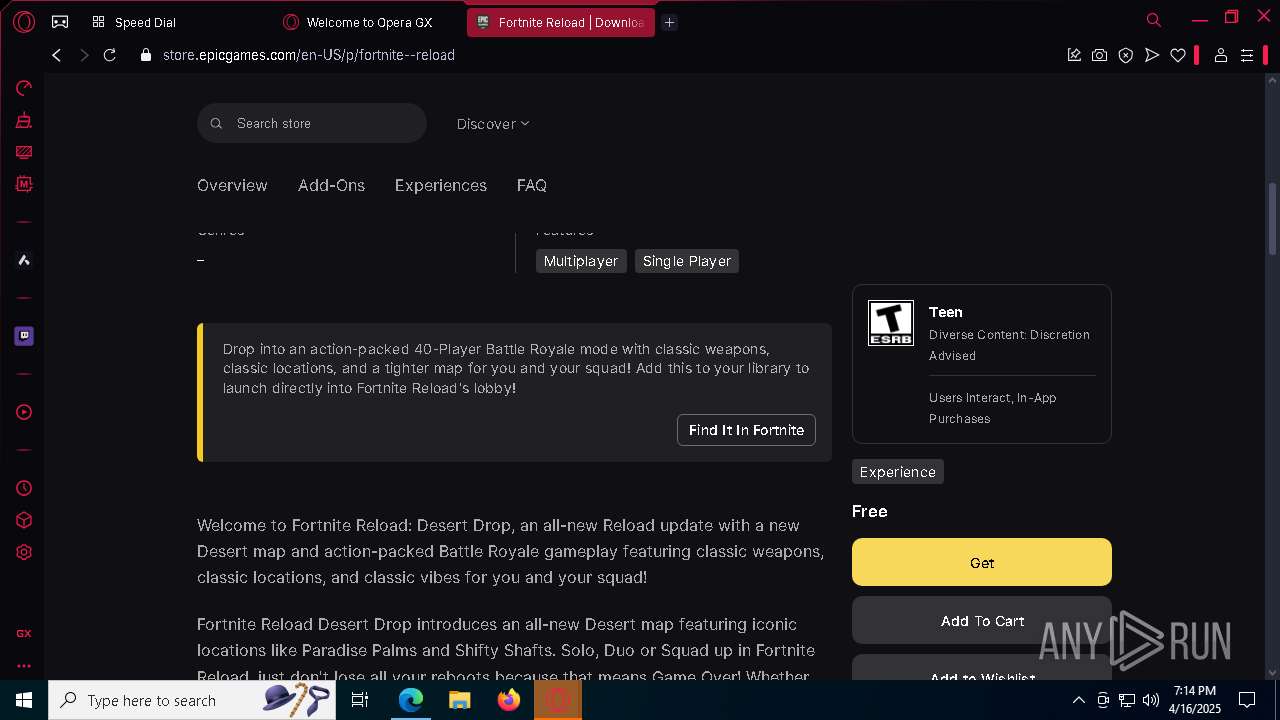Launch Microsoft Edge from taskbar
The width and height of the screenshot is (1280, 720).
[410, 700]
